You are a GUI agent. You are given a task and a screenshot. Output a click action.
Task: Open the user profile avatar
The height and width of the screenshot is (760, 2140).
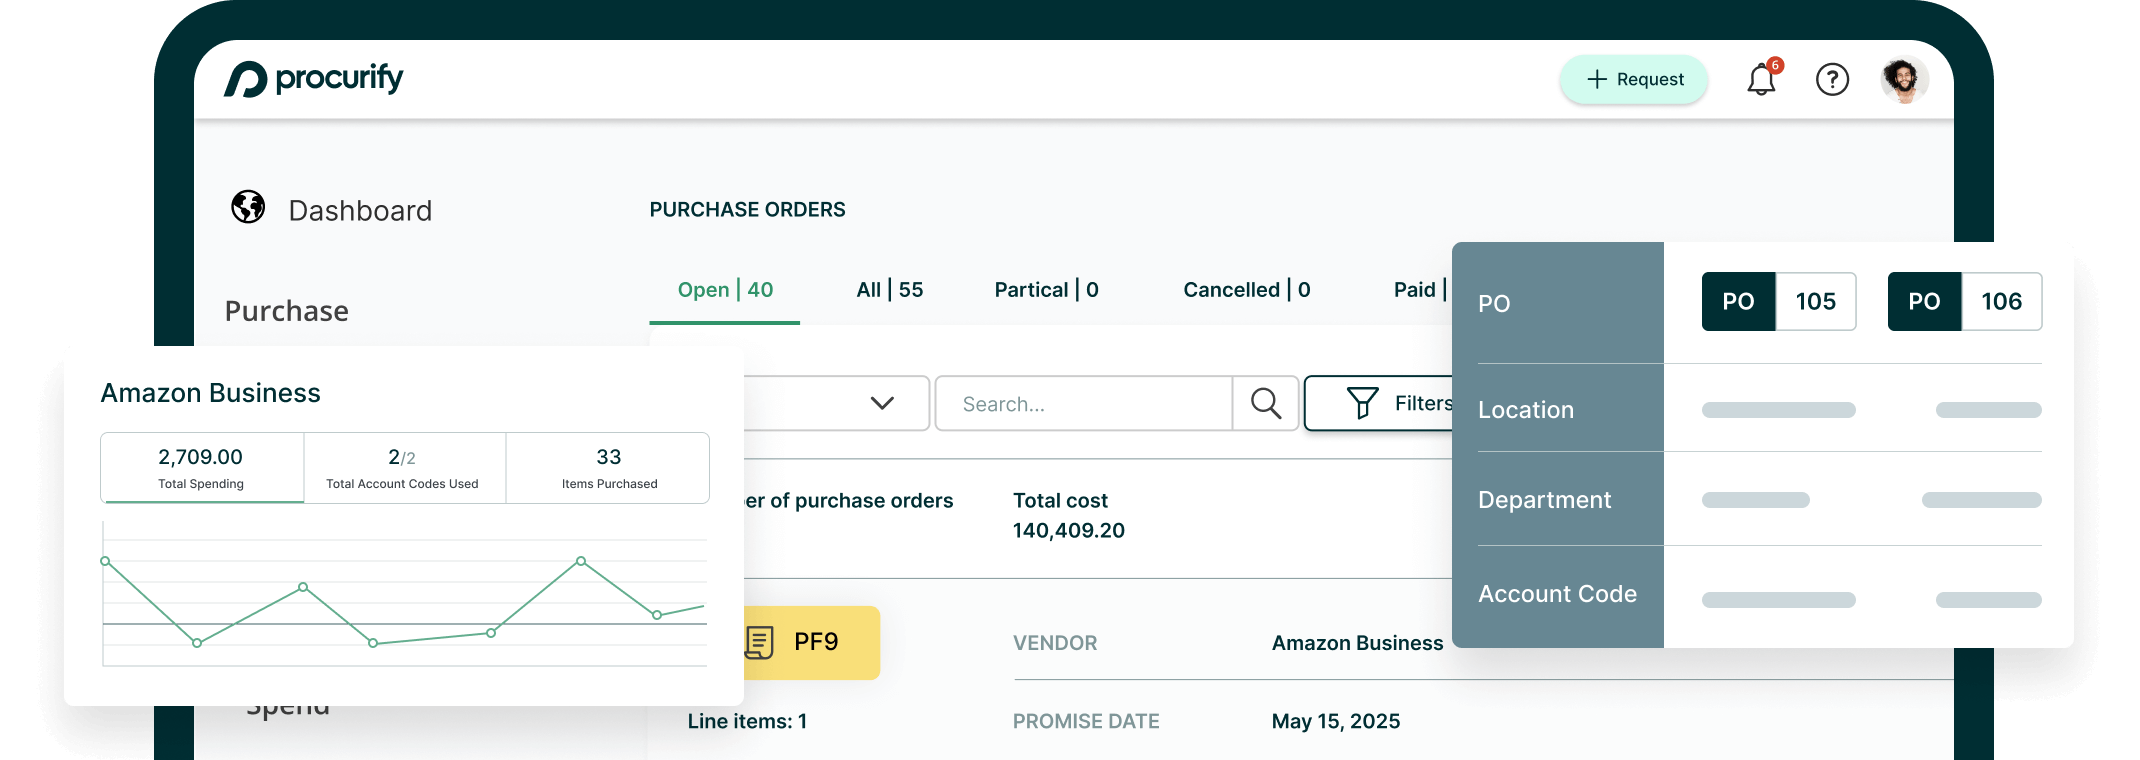[x=1903, y=79]
